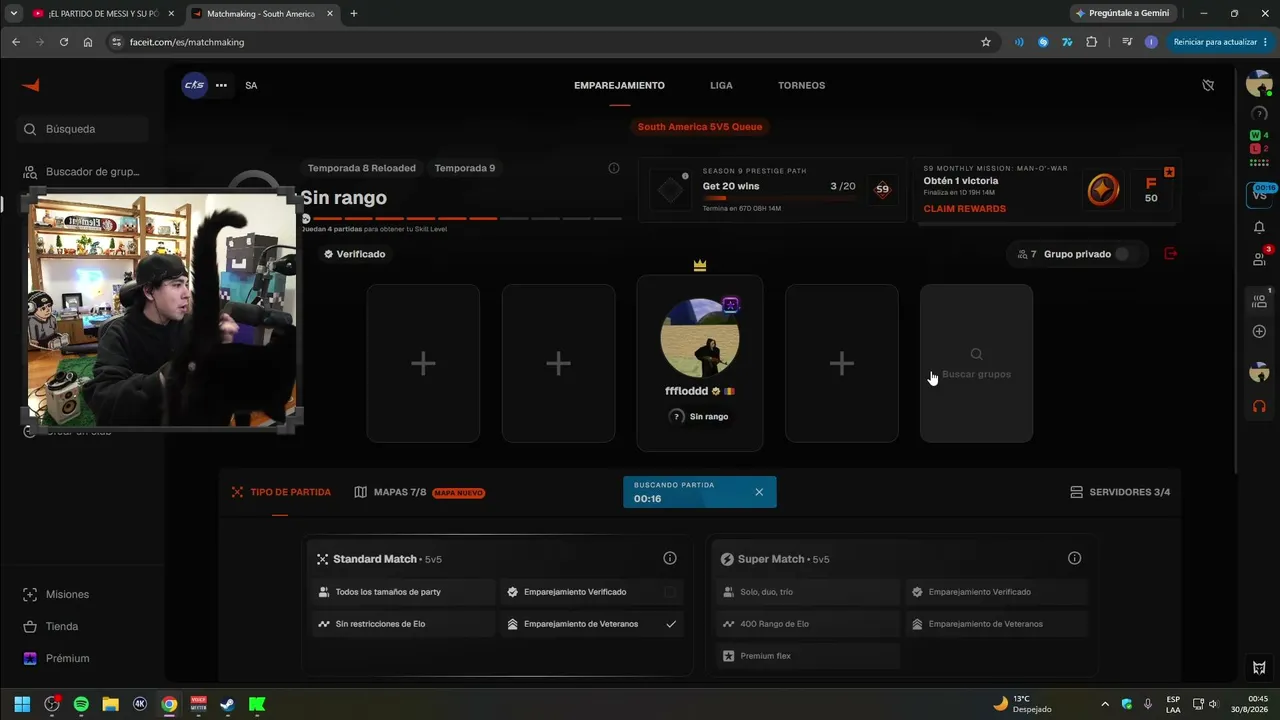
Task: Click the add plus circle in right sidebar
Action: pyautogui.click(x=1259, y=331)
